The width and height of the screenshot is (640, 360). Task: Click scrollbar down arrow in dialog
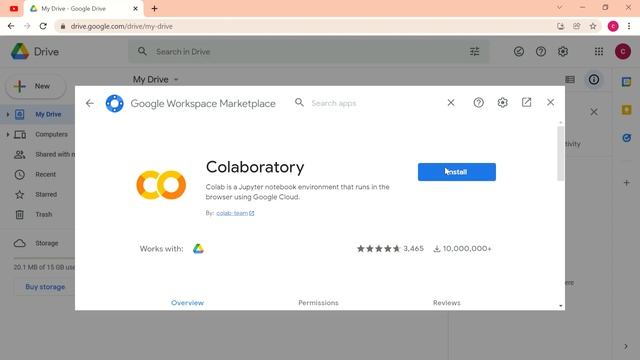coord(560,306)
